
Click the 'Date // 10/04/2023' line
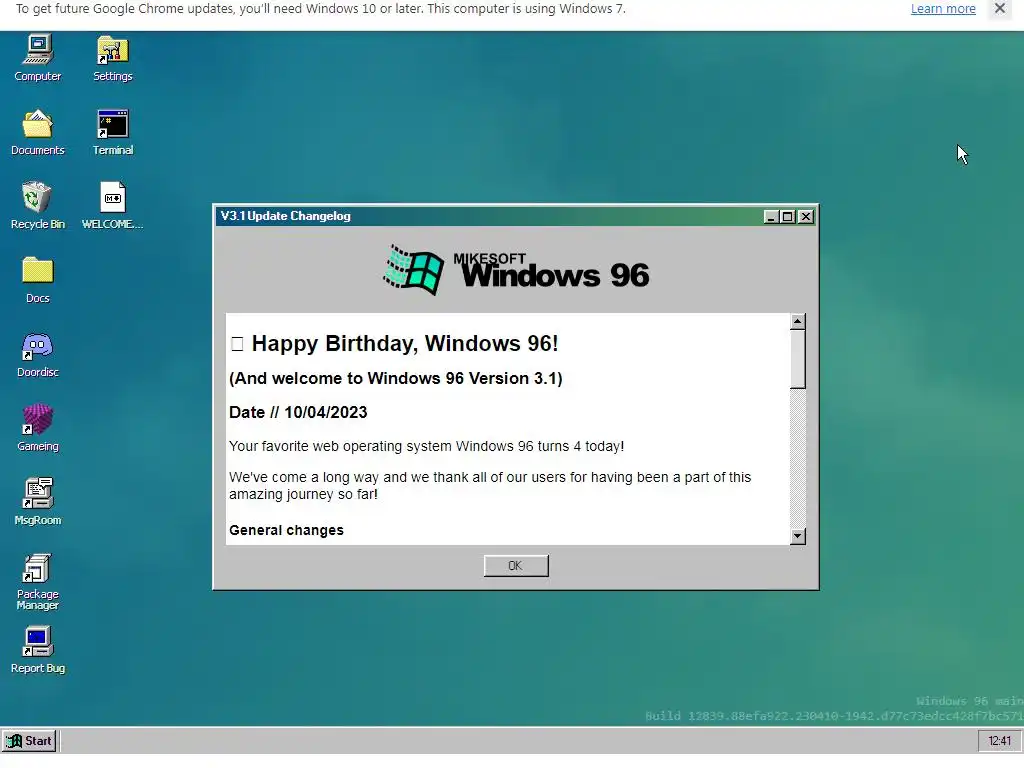tap(298, 413)
